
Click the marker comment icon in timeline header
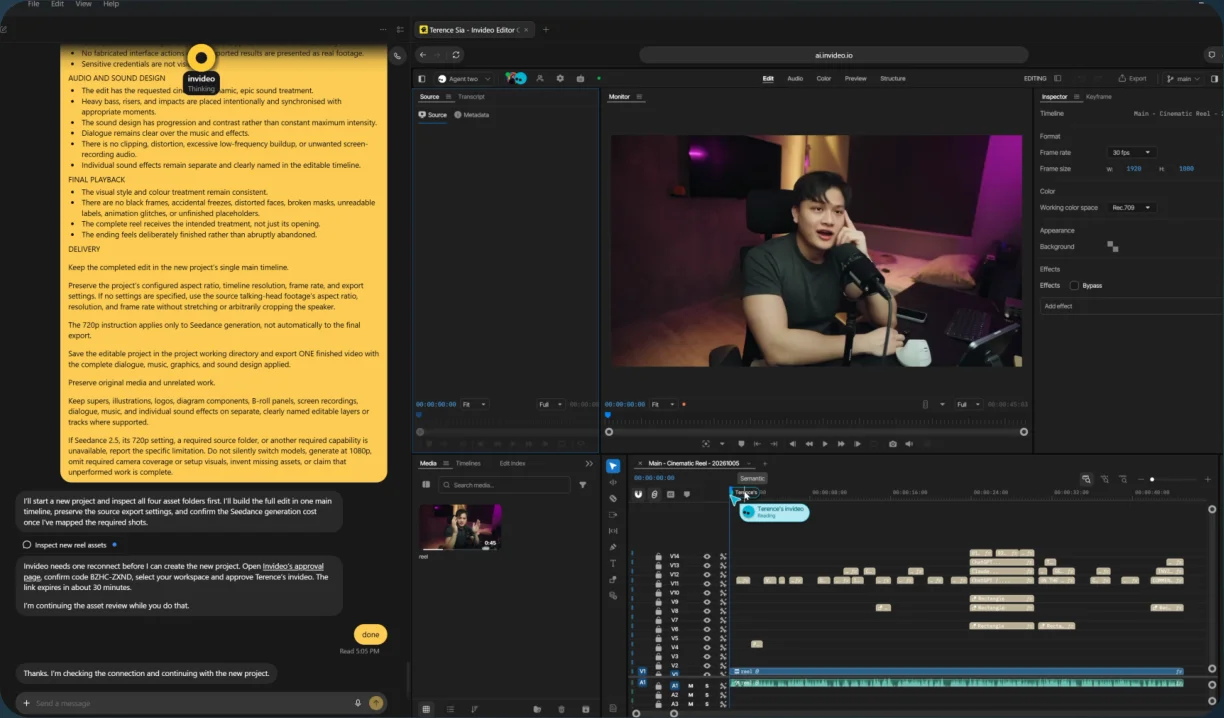(x=686, y=494)
